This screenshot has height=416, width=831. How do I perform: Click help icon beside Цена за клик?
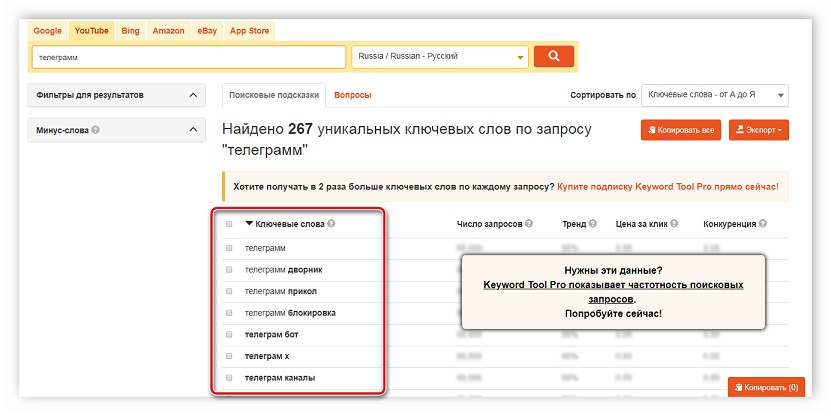pyautogui.click(x=674, y=224)
